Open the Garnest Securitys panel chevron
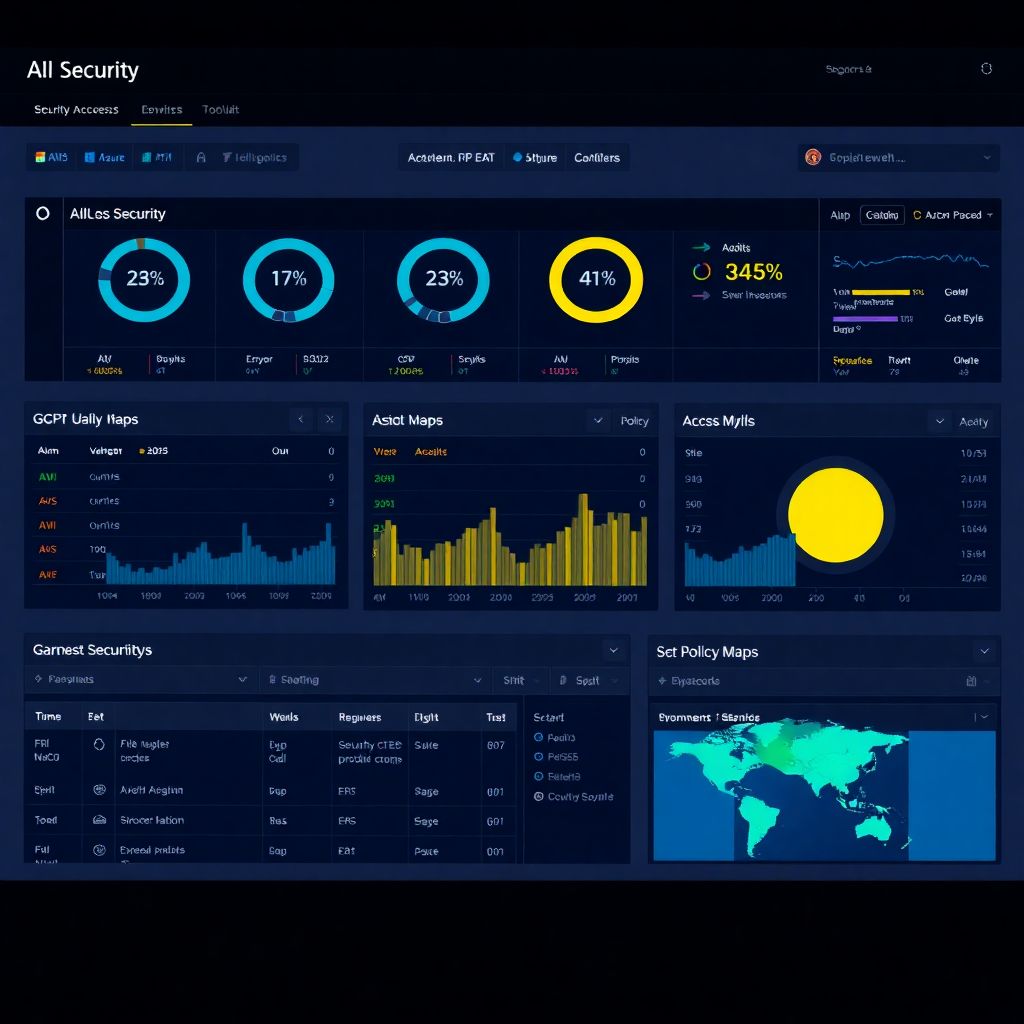Viewport: 1024px width, 1024px height. (x=613, y=650)
